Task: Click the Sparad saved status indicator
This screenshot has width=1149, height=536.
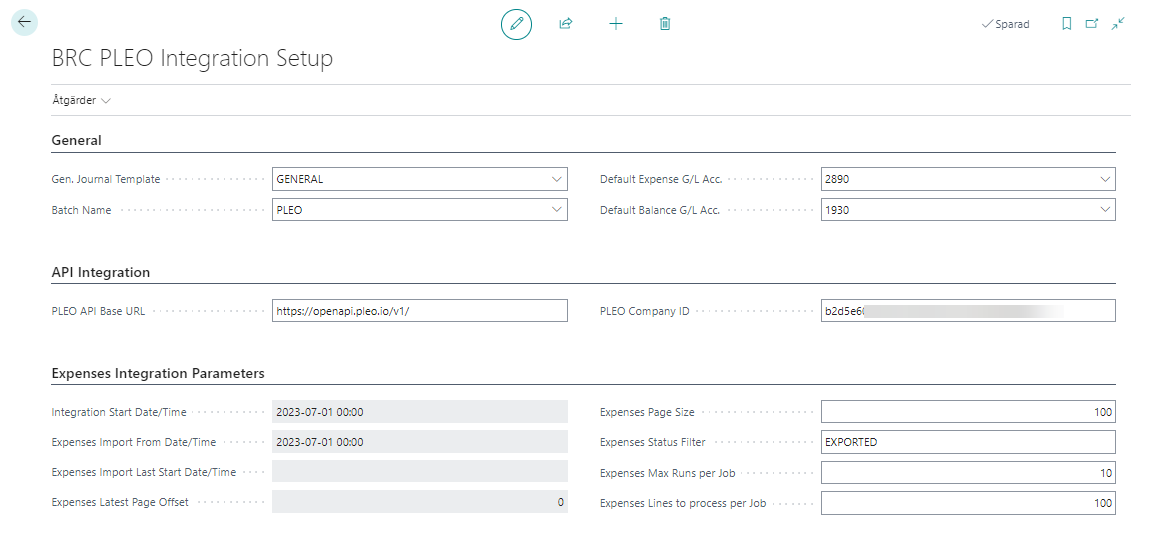Action: click(x=1005, y=24)
